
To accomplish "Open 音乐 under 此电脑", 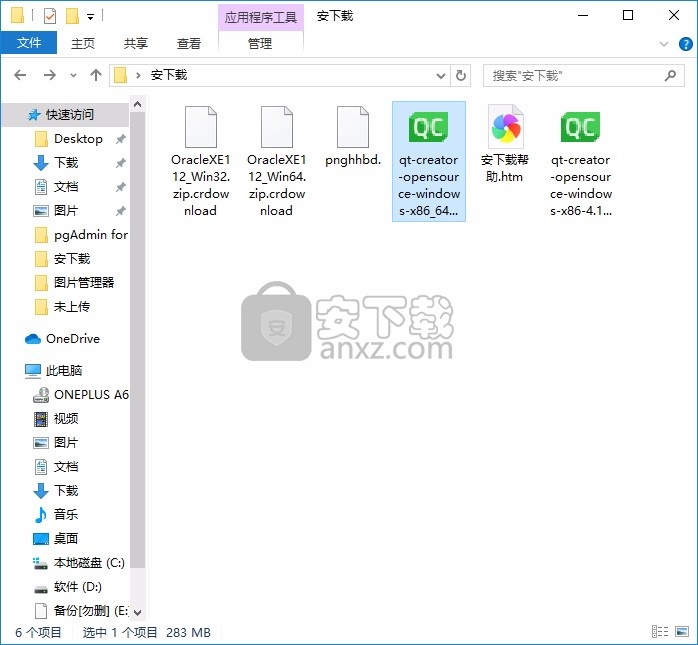I will (x=66, y=515).
